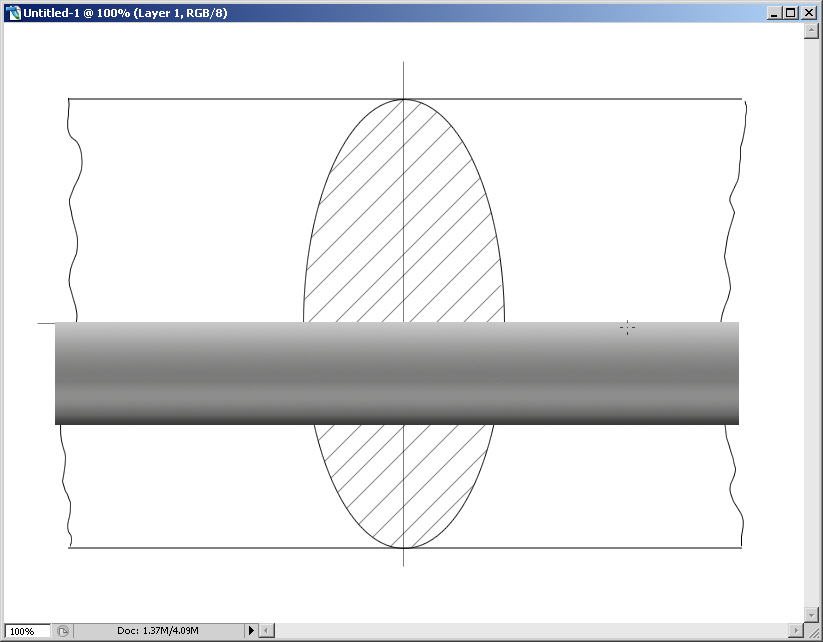Minimize the Untitled-1 document window
Image resolution: width=823 pixels, height=642 pixels.
tap(774, 13)
